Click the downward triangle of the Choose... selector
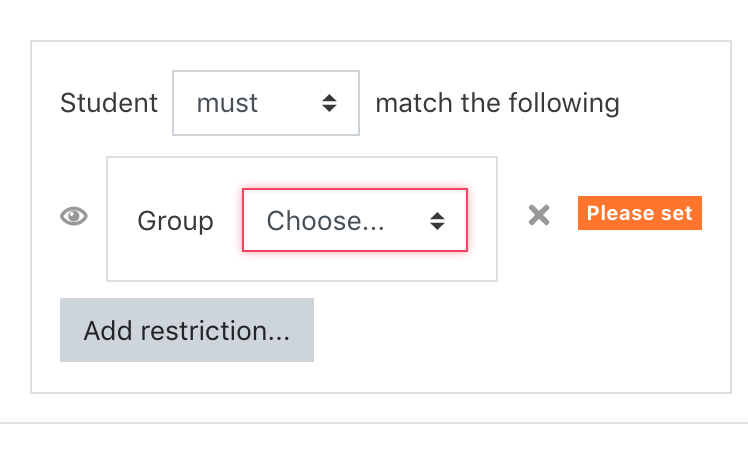The width and height of the screenshot is (748, 474). (x=437, y=227)
